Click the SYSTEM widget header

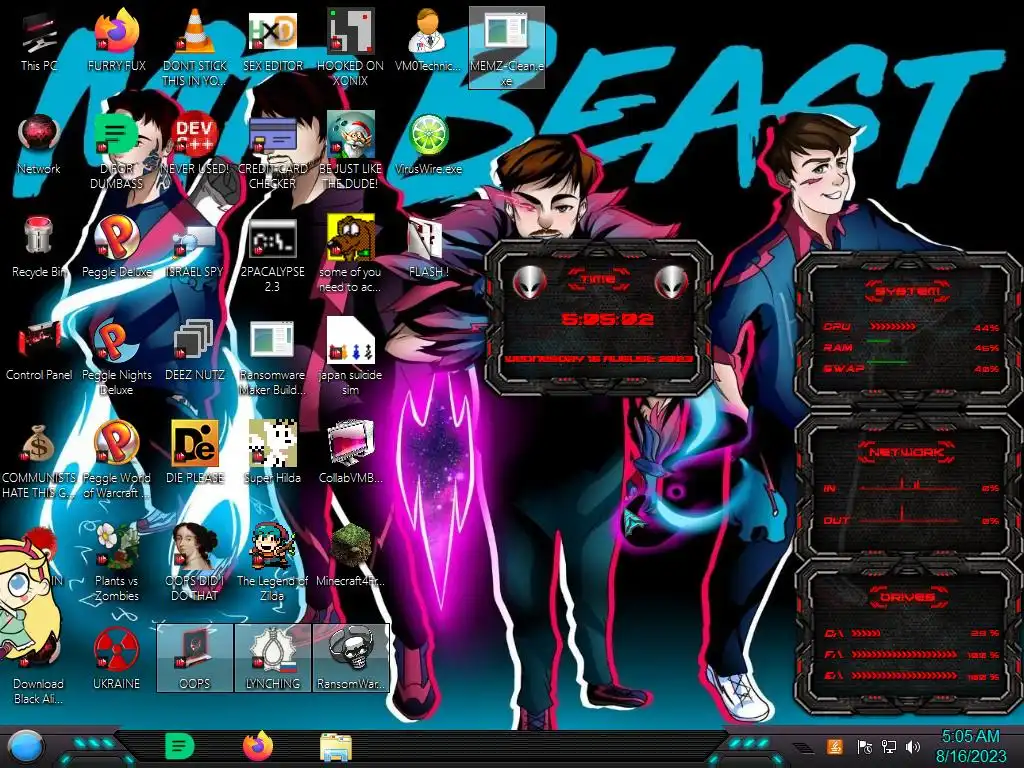click(x=906, y=291)
